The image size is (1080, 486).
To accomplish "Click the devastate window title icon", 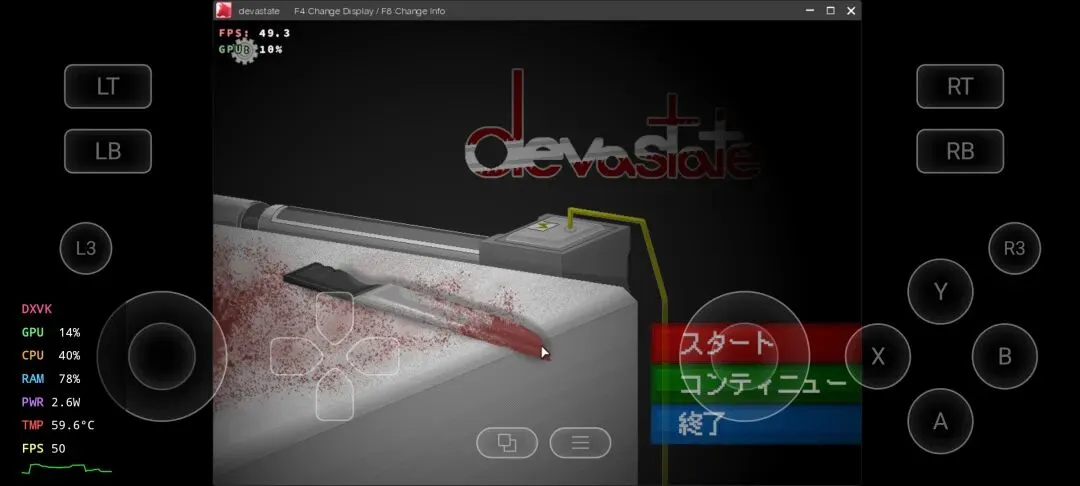I will coord(223,10).
